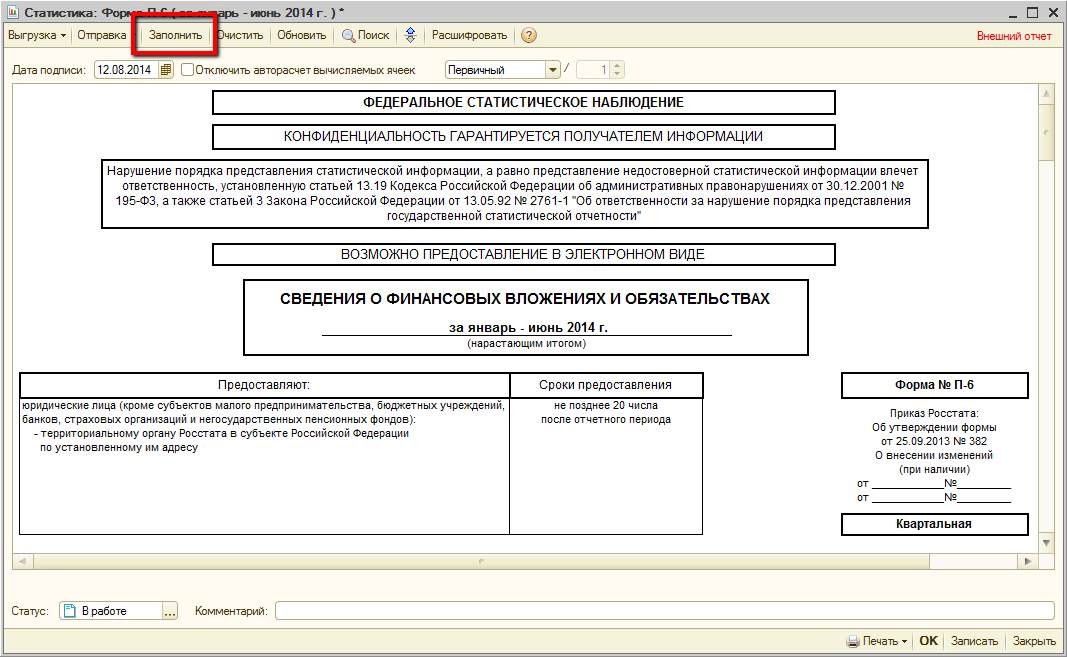Open Поиск with magnifier icon

[365, 35]
